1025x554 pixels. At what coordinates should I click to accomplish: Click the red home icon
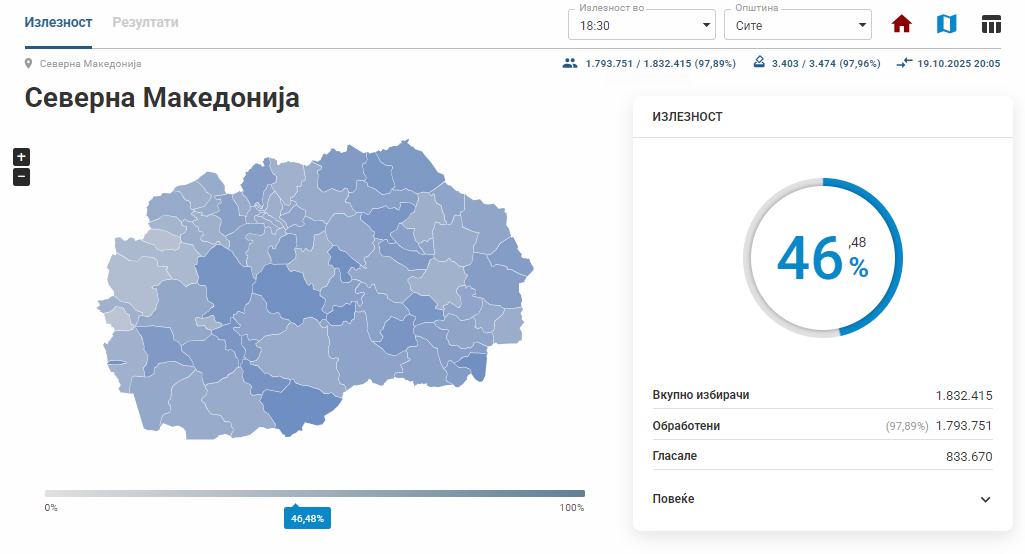click(x=902, y=24)
